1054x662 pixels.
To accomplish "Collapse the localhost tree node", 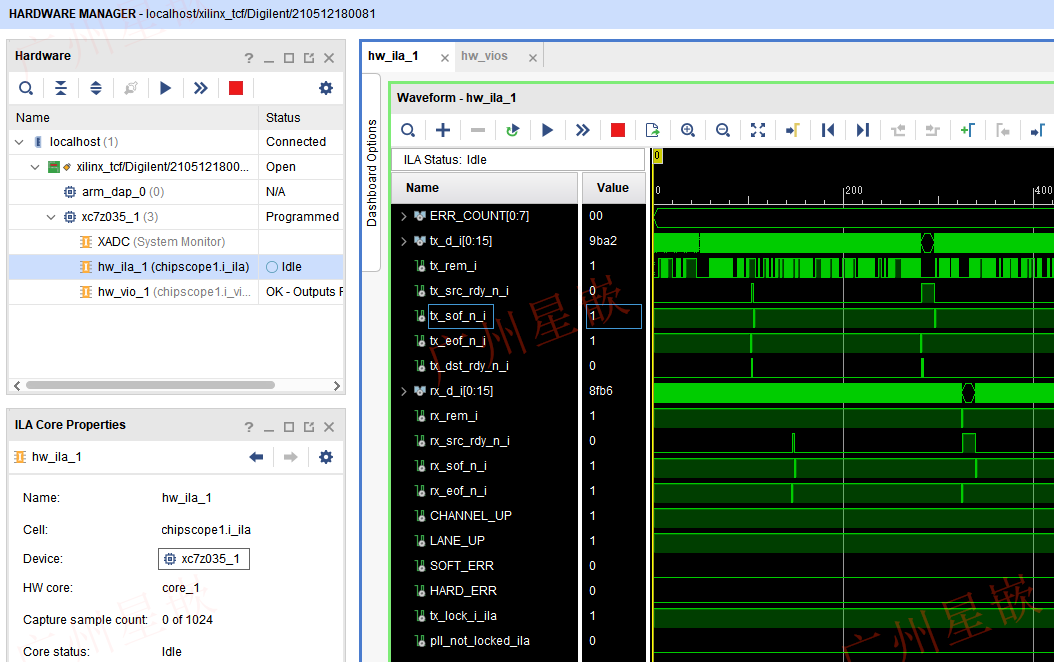I will coord(19,142).
